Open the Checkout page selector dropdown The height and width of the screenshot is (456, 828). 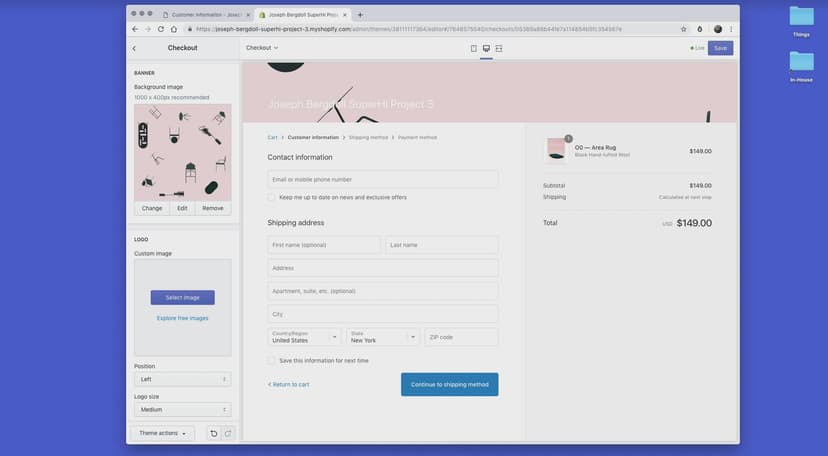click(x=262, y=48)
